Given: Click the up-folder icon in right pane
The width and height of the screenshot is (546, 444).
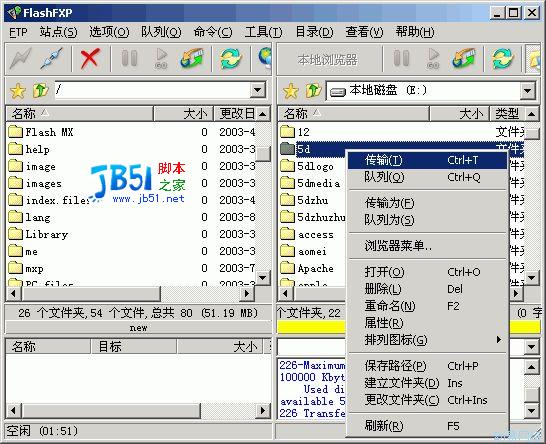Looking at the screenshot, I should tap(313, 90).
